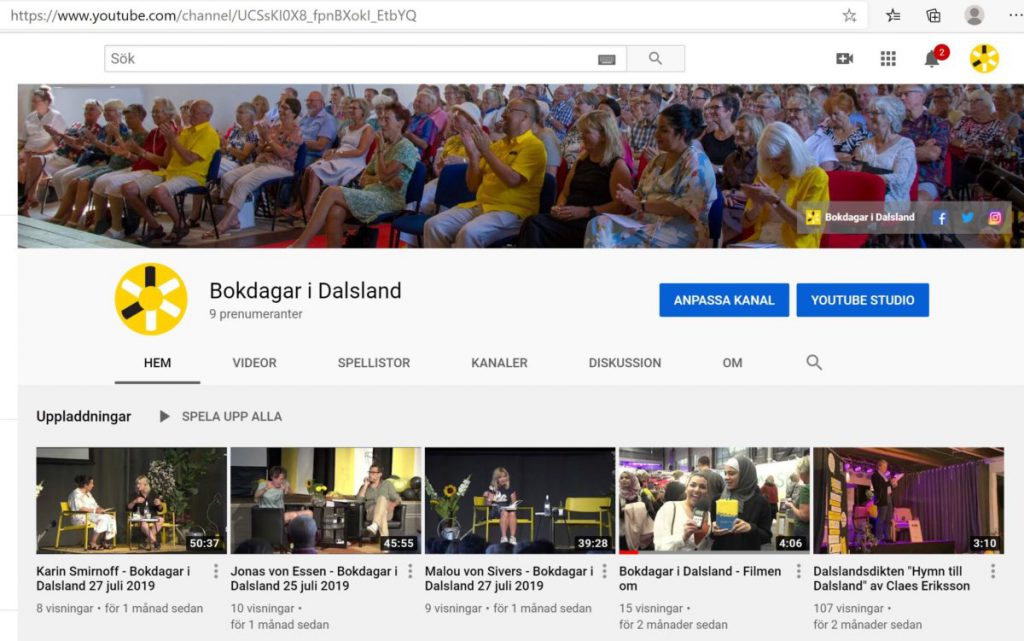The image size is (1024, 641).
Task: Open the YouTube apps grid
Action: click(x=888, y=59)
